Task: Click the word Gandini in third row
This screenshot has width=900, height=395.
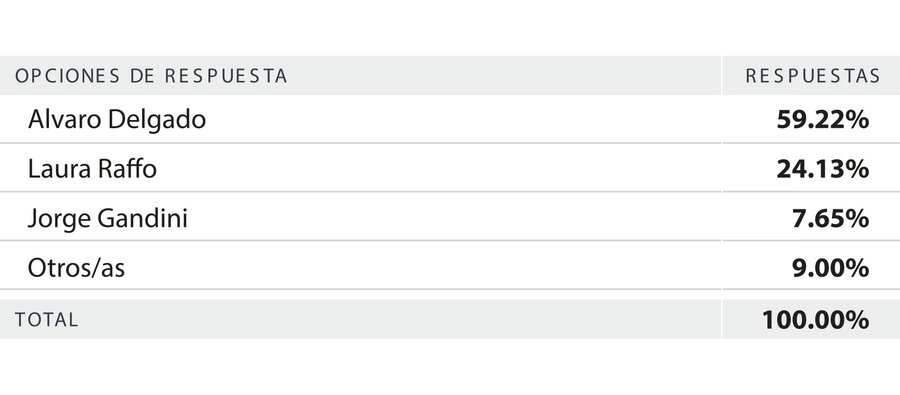Action: click(x=143, y=219)
